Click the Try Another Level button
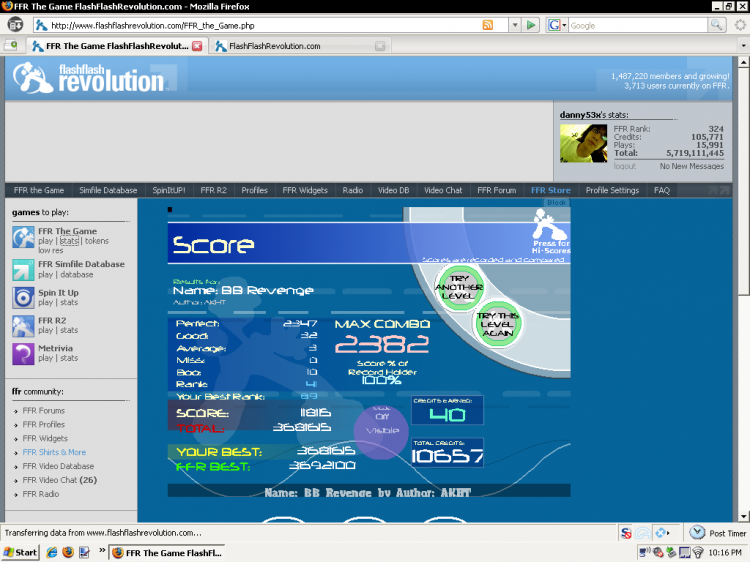Image resolution: width=750 pixels, height=562 pixels. [x=459, y=287]
